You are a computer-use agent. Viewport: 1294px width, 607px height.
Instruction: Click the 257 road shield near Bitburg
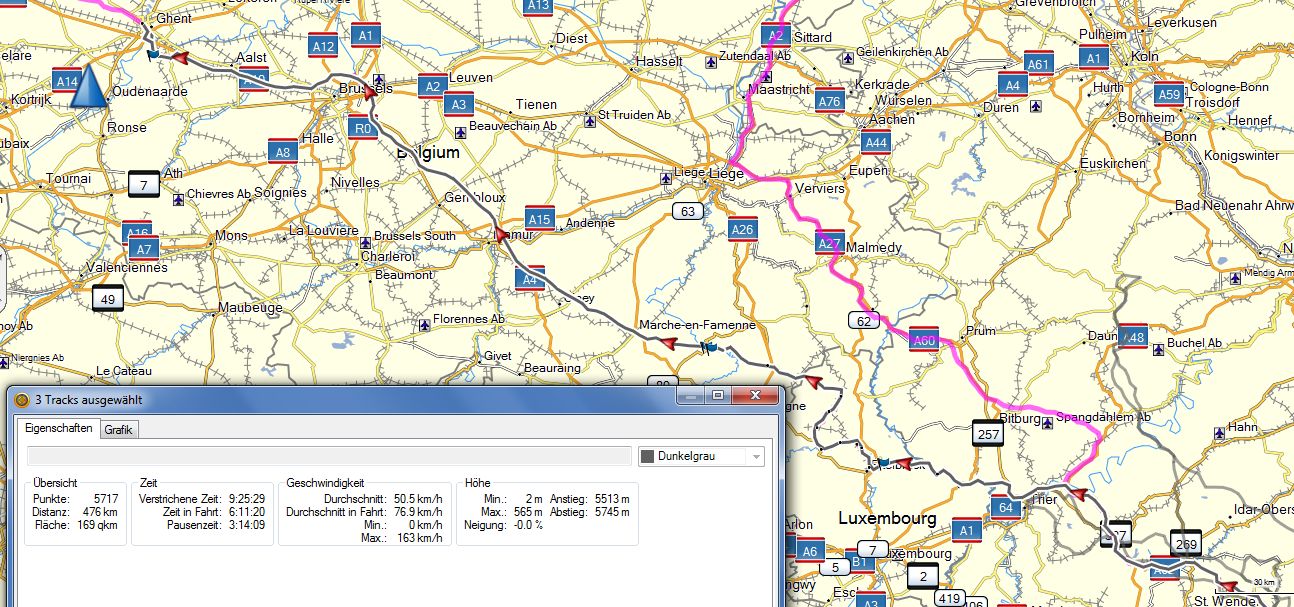(988, 433)
